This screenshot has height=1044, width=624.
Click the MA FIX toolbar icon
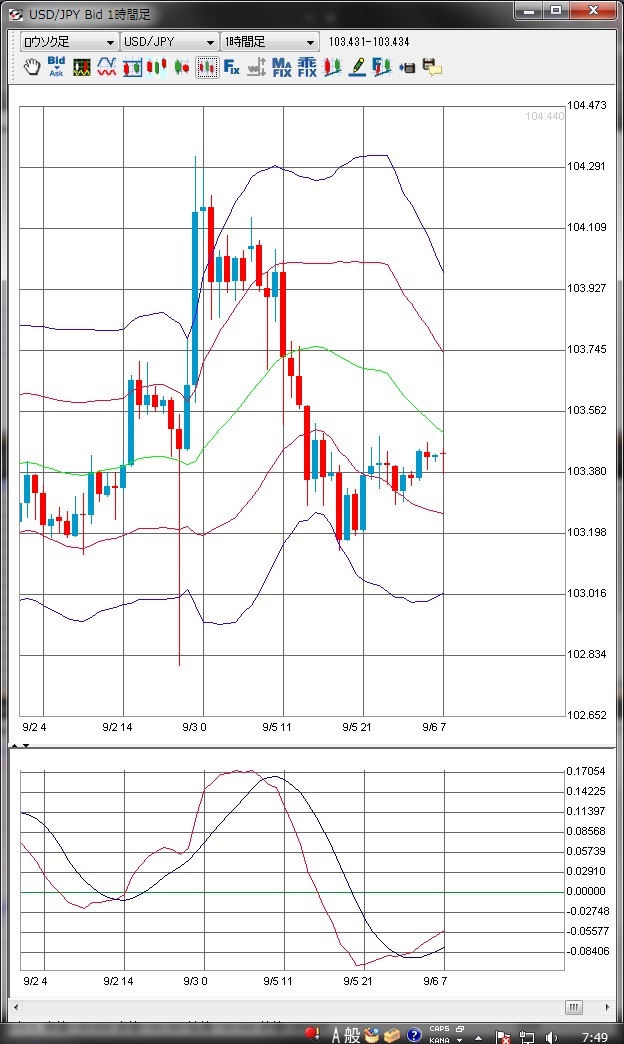tap(282, 67)
